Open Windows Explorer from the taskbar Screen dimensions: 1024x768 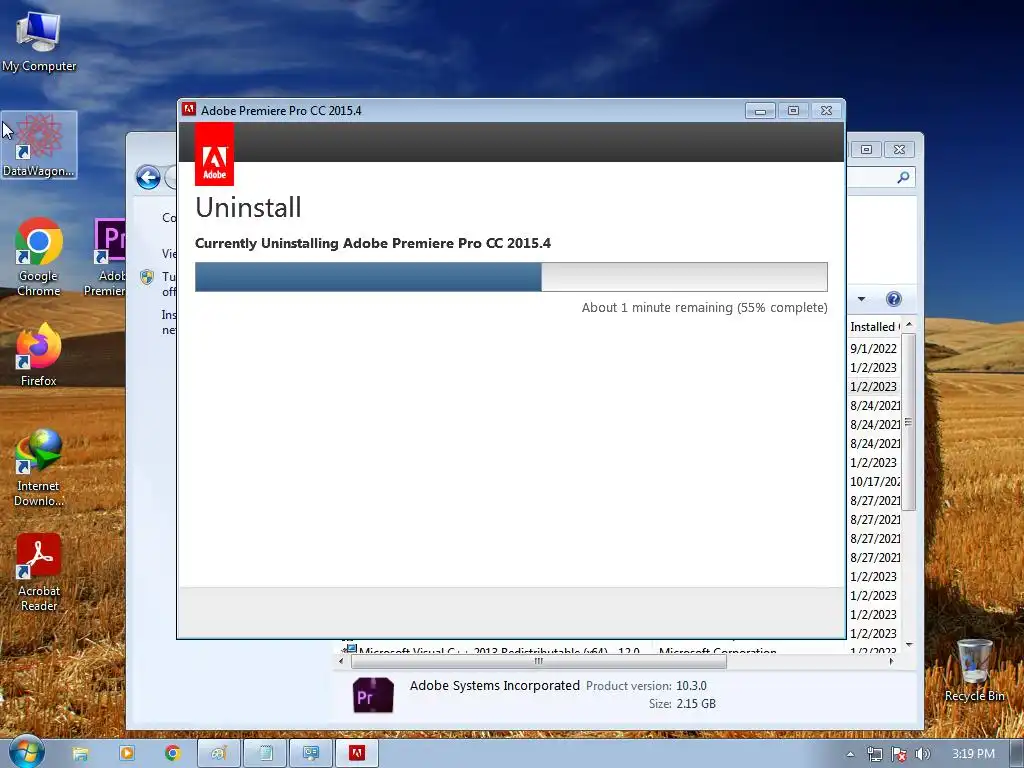click(80, 754)
